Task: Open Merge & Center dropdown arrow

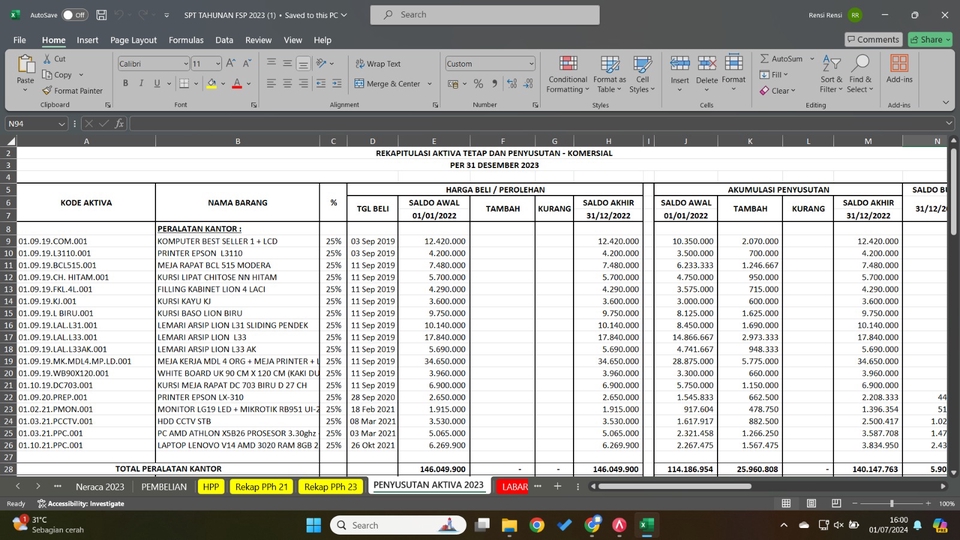Action: 430,83
